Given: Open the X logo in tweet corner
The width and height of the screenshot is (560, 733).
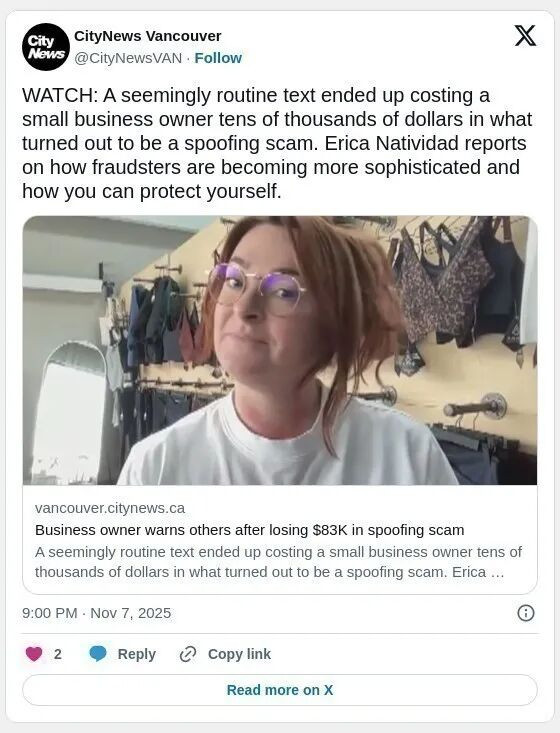Looking at the screenshot, I should [525, 36].
